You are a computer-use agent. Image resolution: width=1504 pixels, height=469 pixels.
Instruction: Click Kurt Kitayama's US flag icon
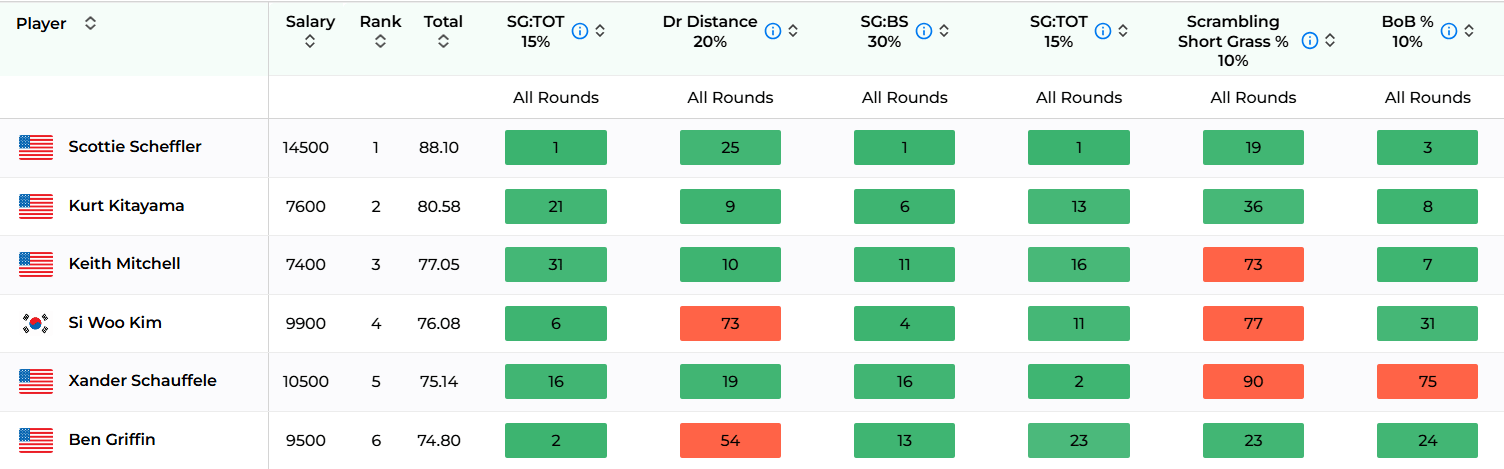36,206
